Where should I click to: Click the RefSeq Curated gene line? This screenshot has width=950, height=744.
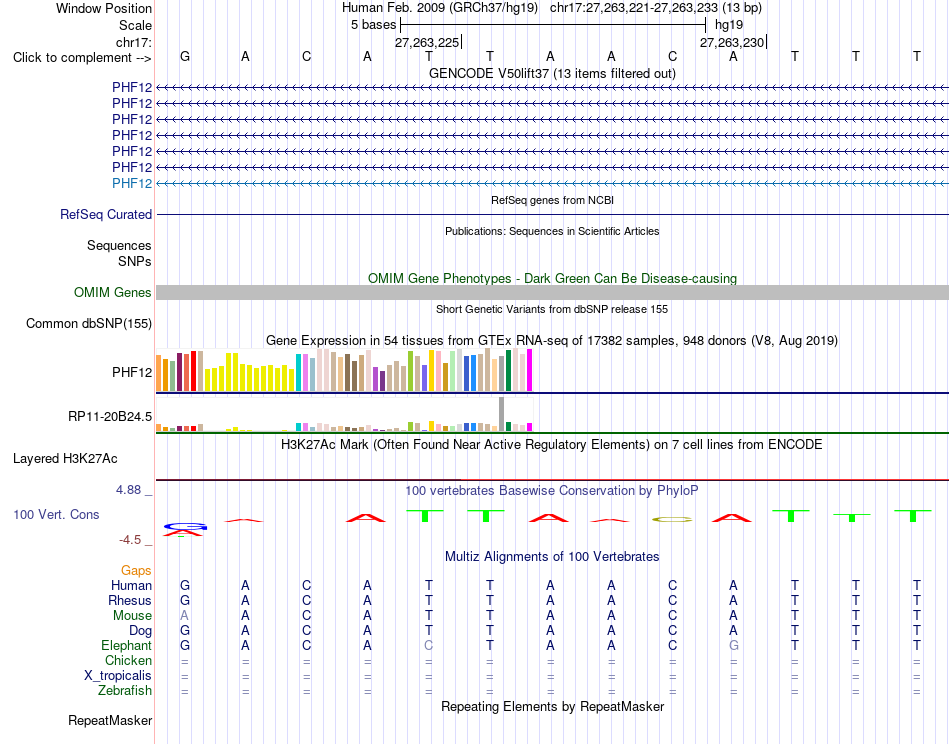point(552,214)
